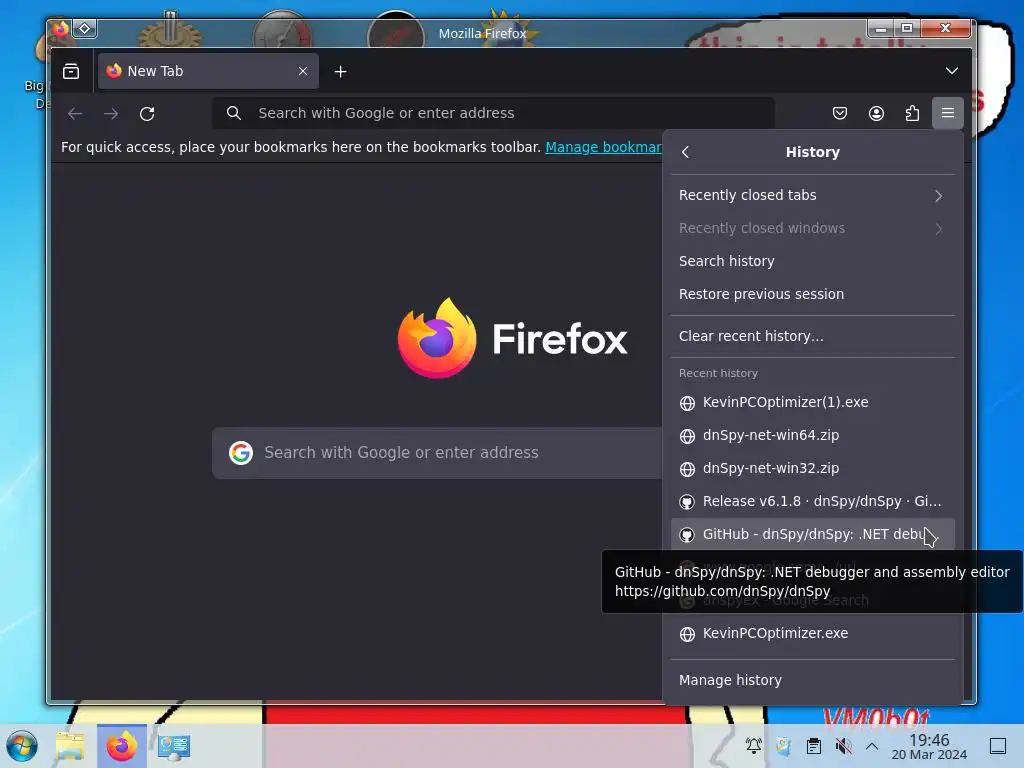Expand hidden system tray icons arrow
Screen dimensions: 1024x768
872,745
